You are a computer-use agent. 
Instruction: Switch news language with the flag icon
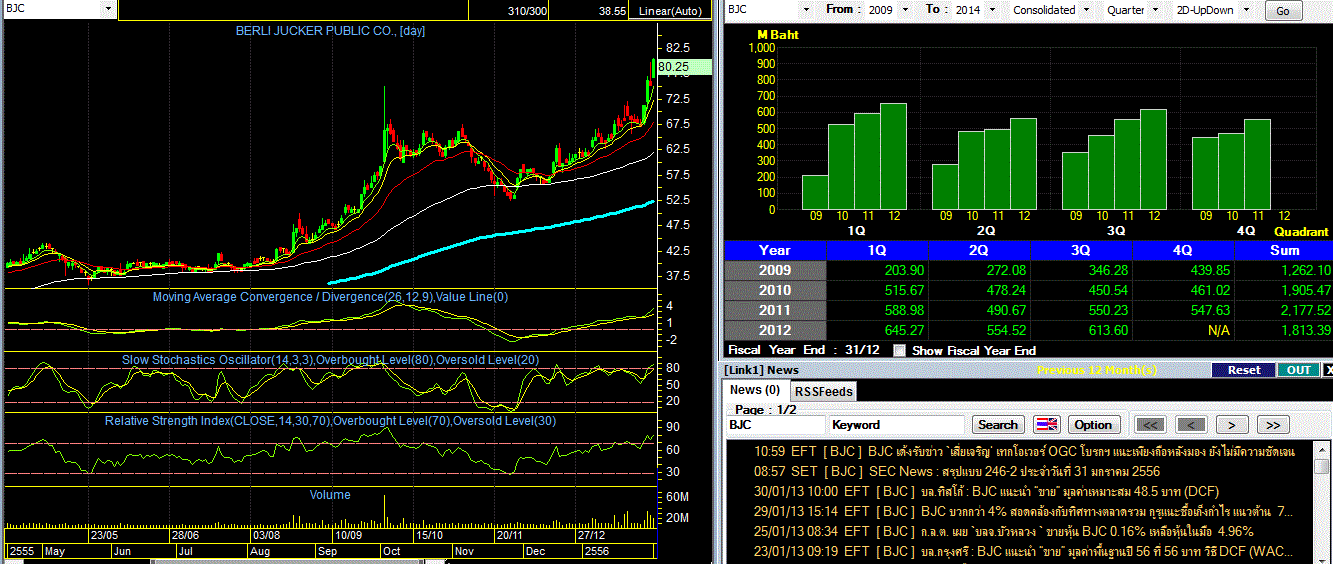pos(1046,425)
